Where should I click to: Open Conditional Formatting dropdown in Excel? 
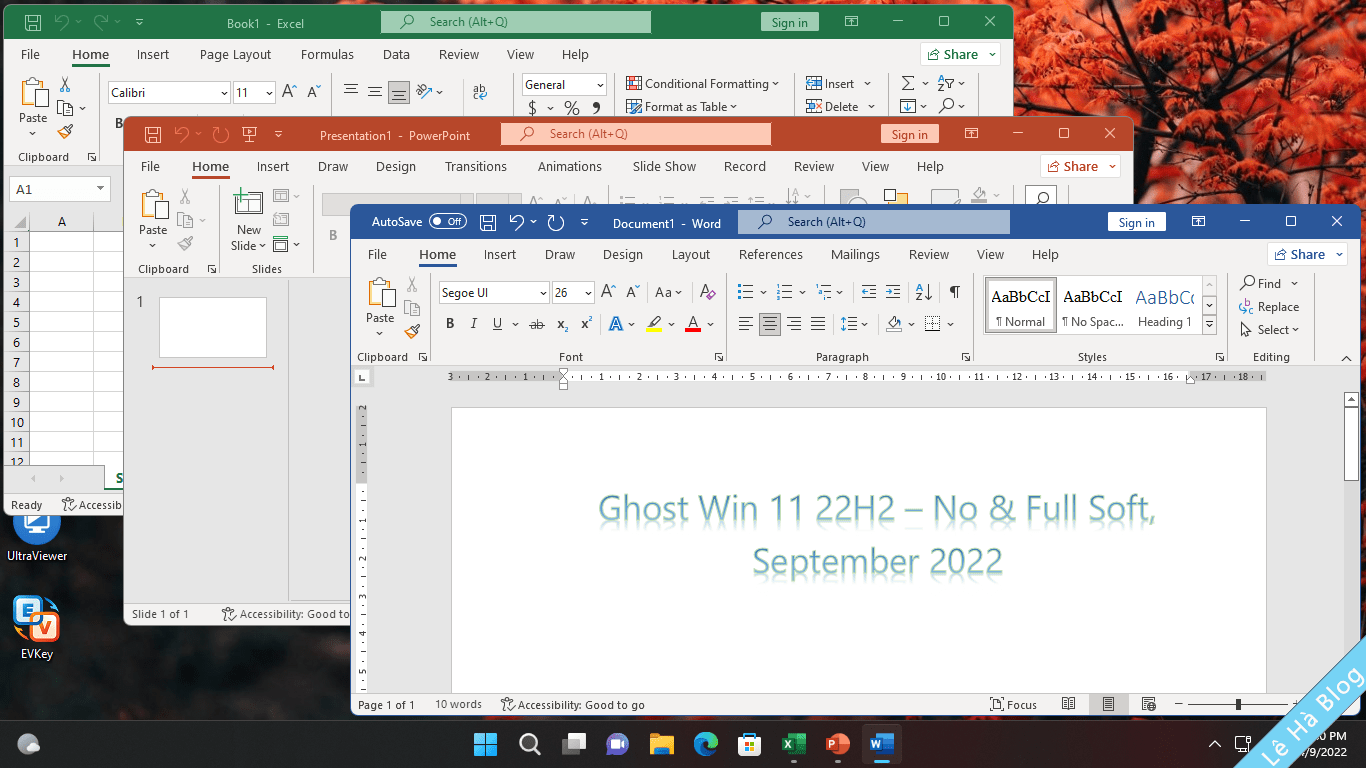(702, 83)
